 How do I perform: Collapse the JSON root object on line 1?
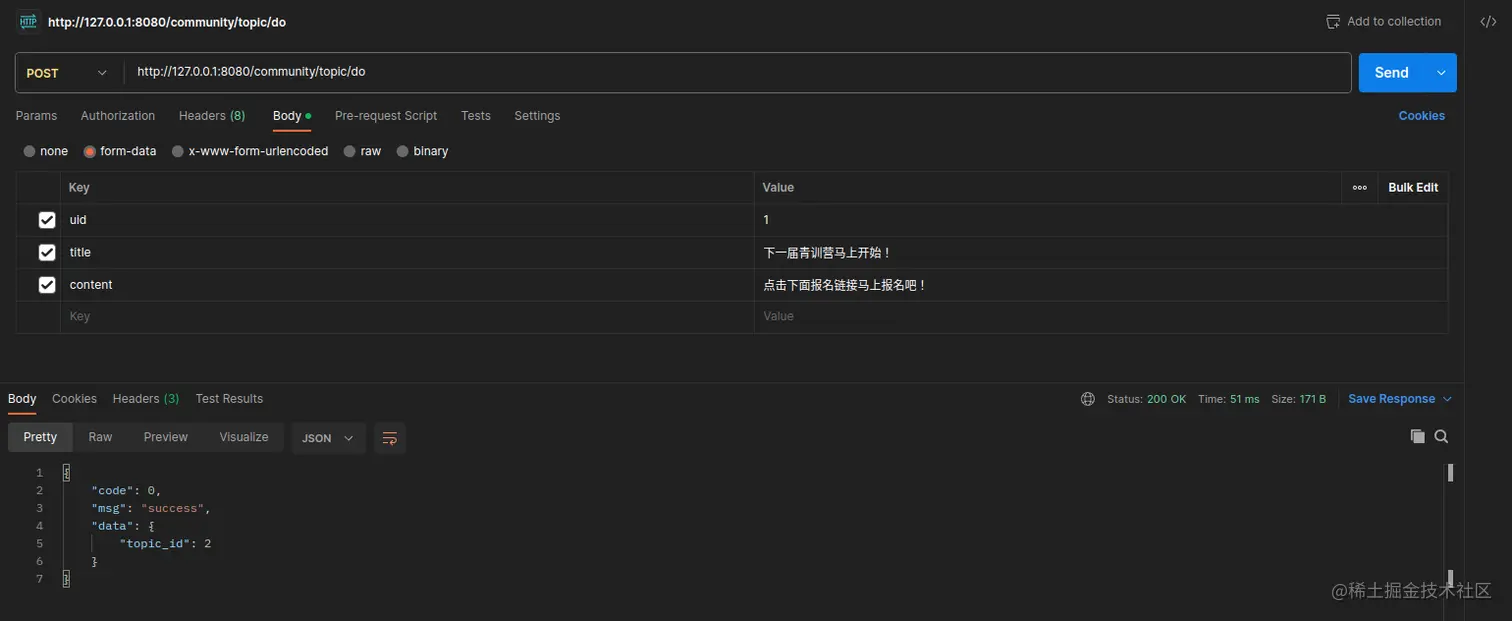pyautogui.click(x=67, y=472)
